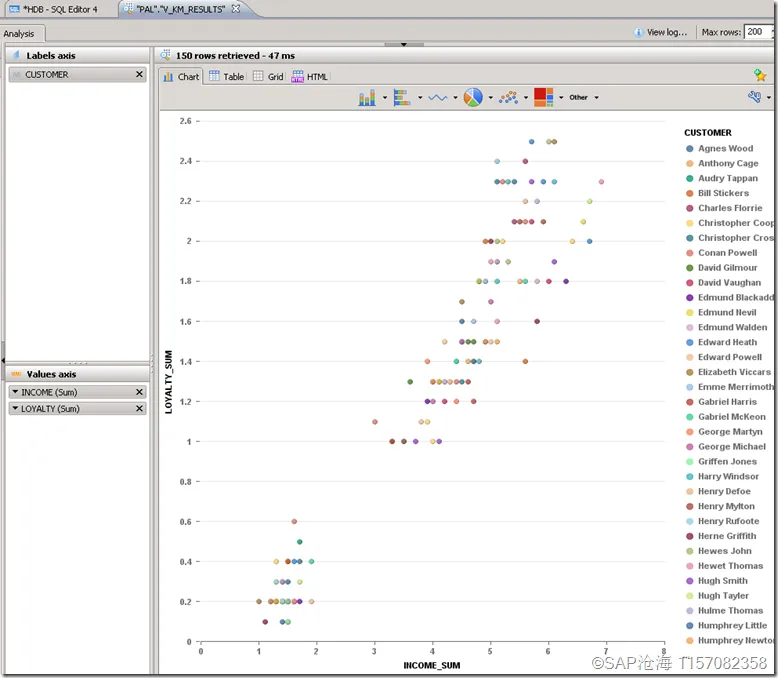Click Harry Windsor legend entry
The height and width of the screenshot is (678, 778).
click(x=722, y=476)
